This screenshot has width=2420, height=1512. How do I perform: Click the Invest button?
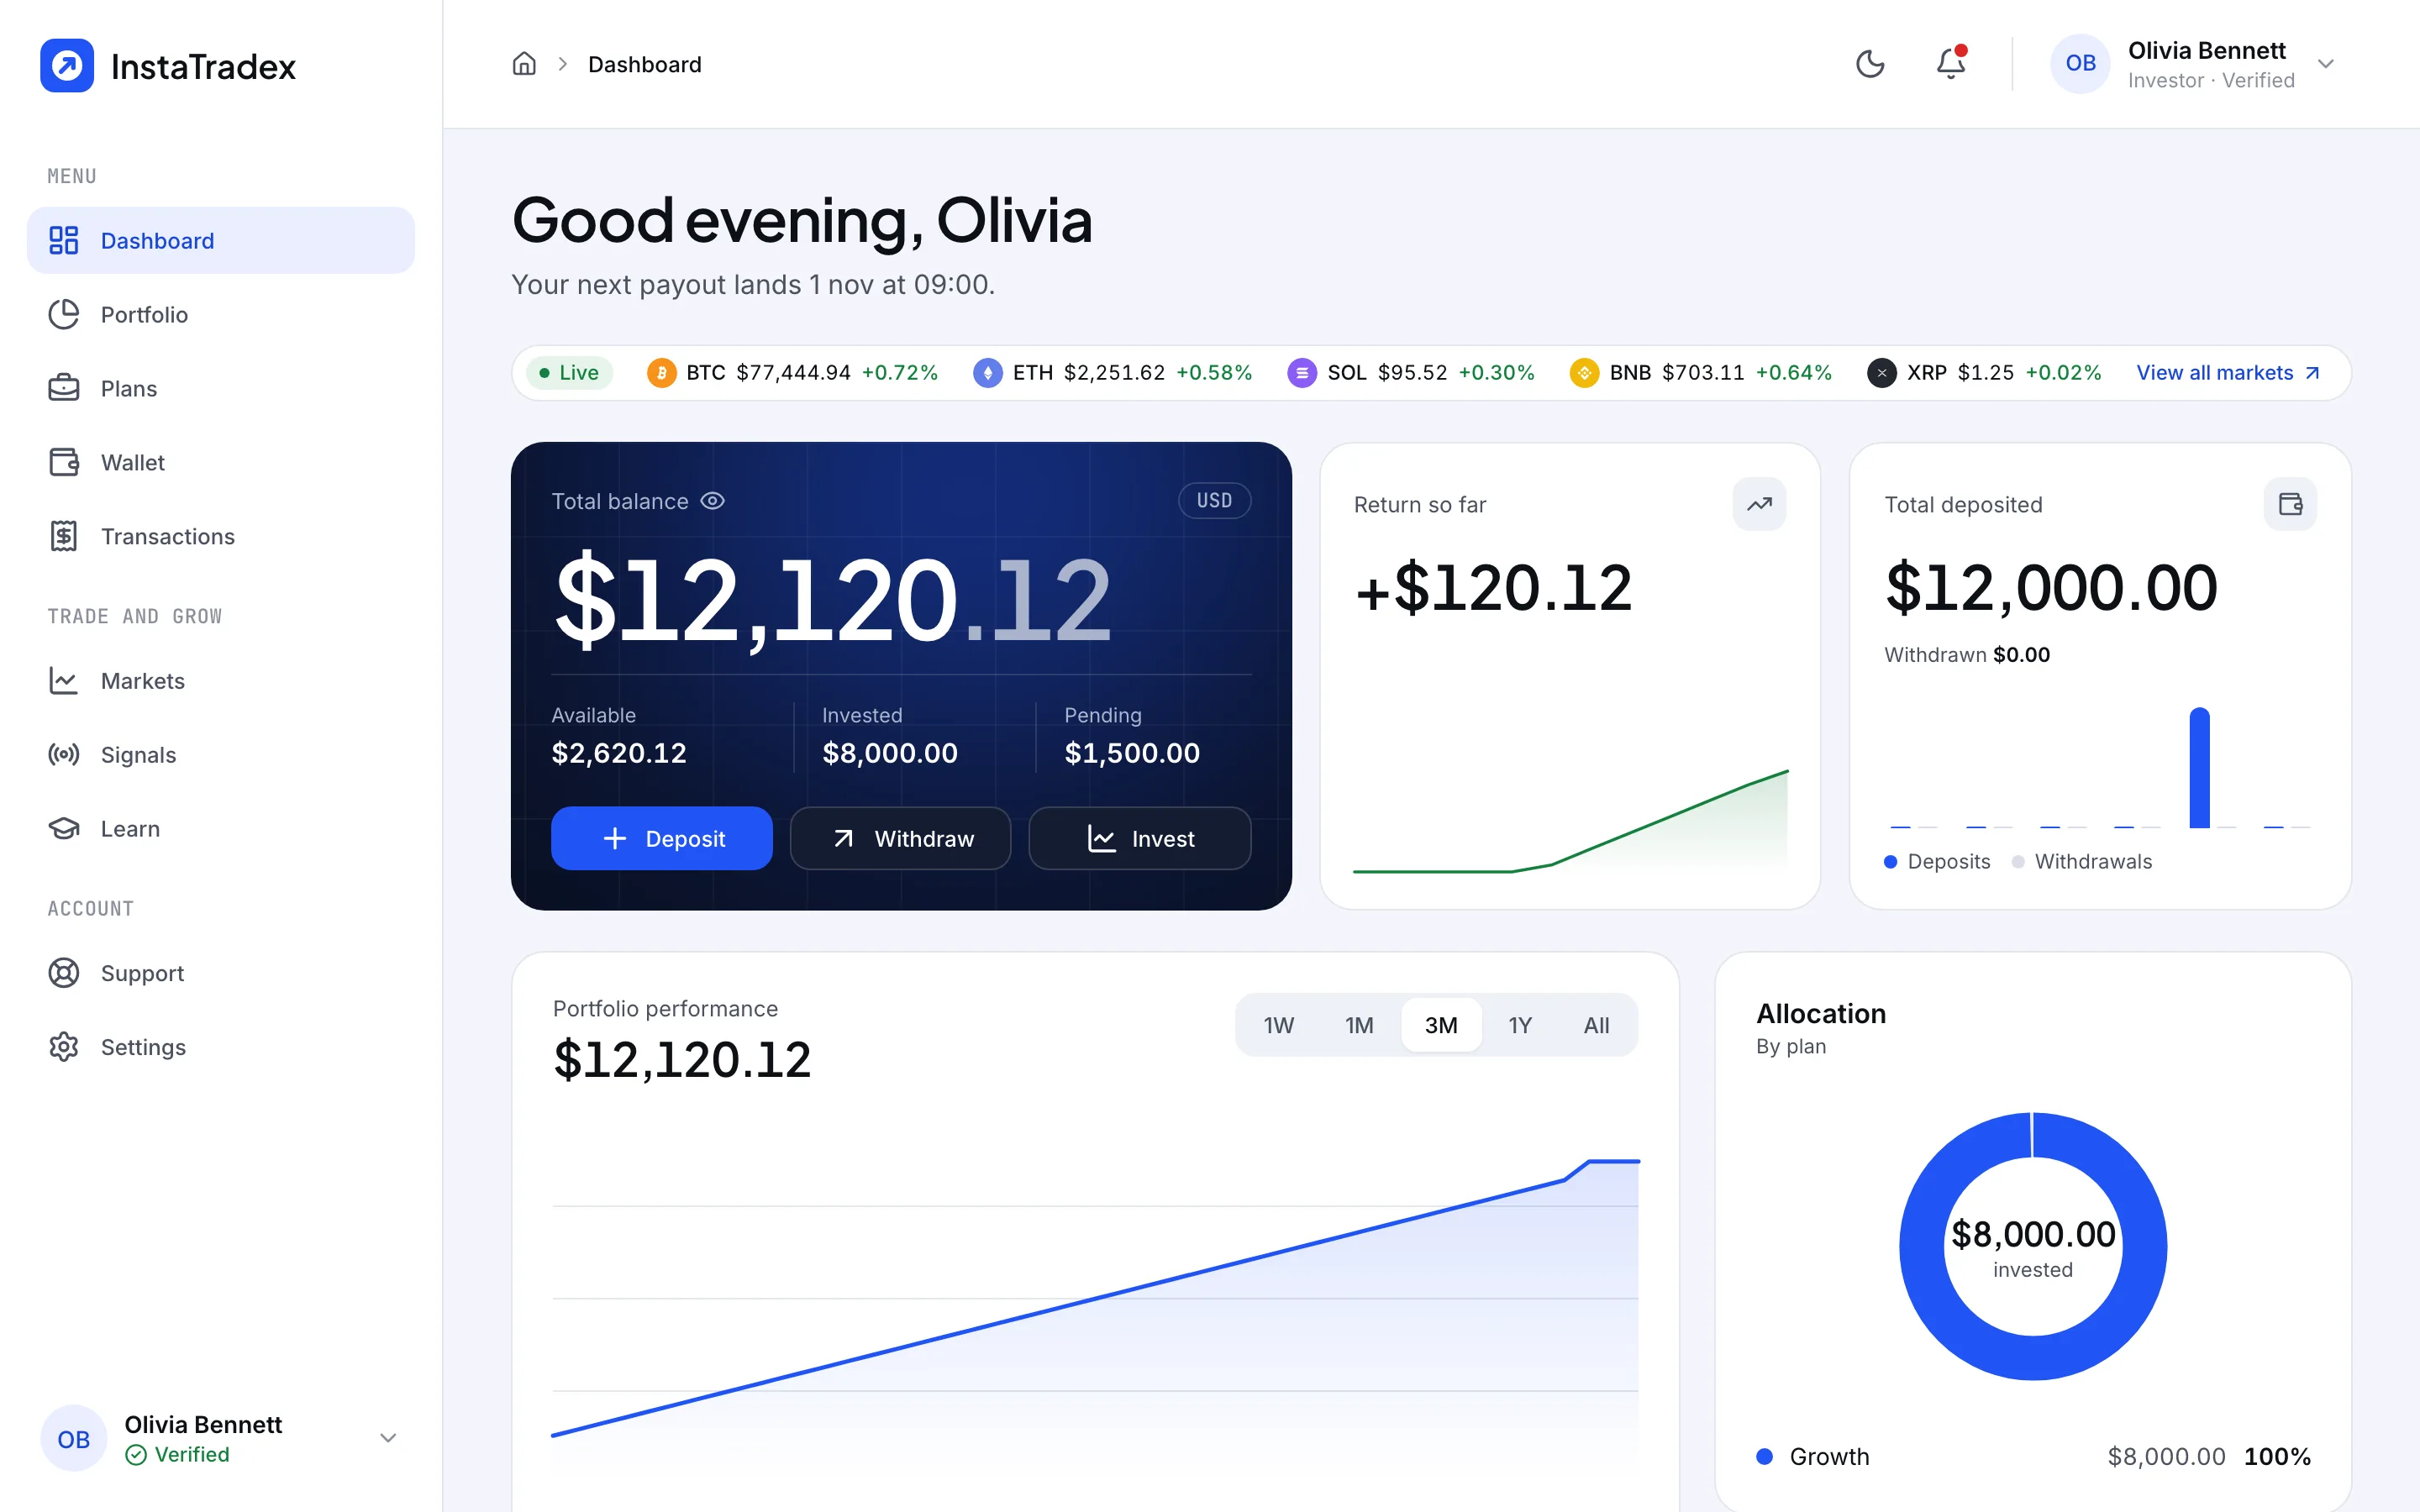(1140, 838)
